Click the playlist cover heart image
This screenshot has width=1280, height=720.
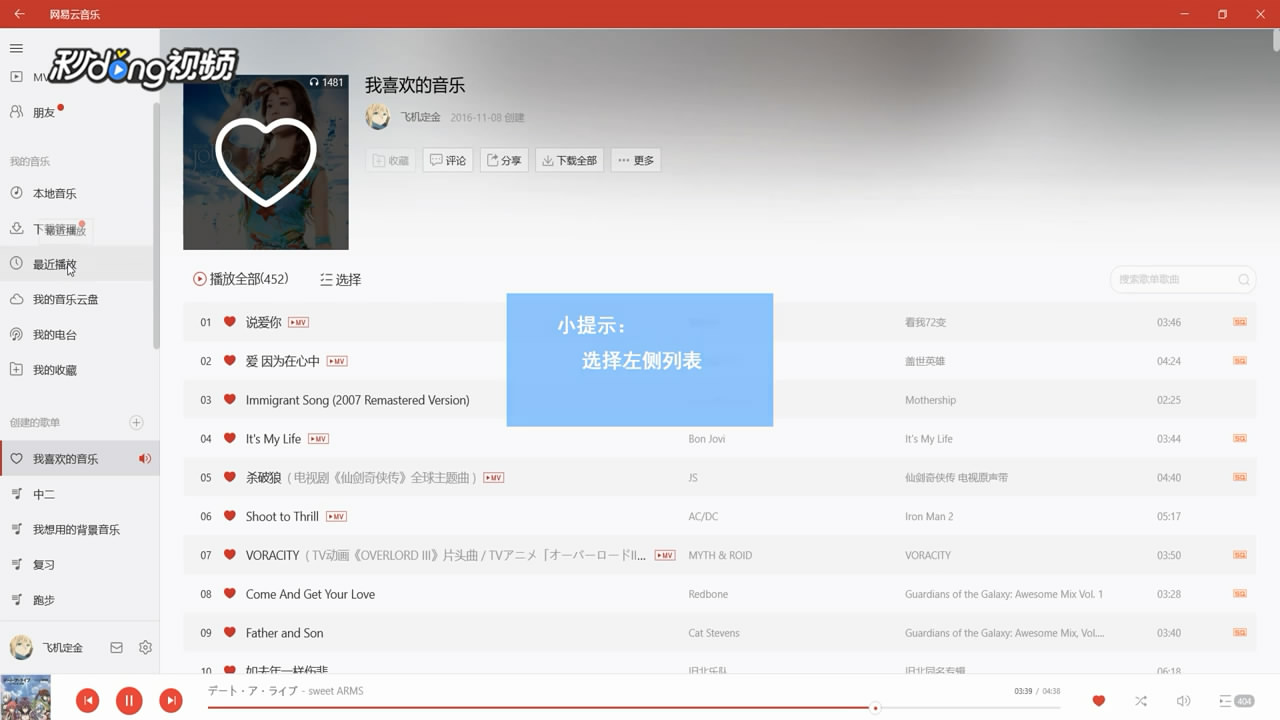click(266, 162)
